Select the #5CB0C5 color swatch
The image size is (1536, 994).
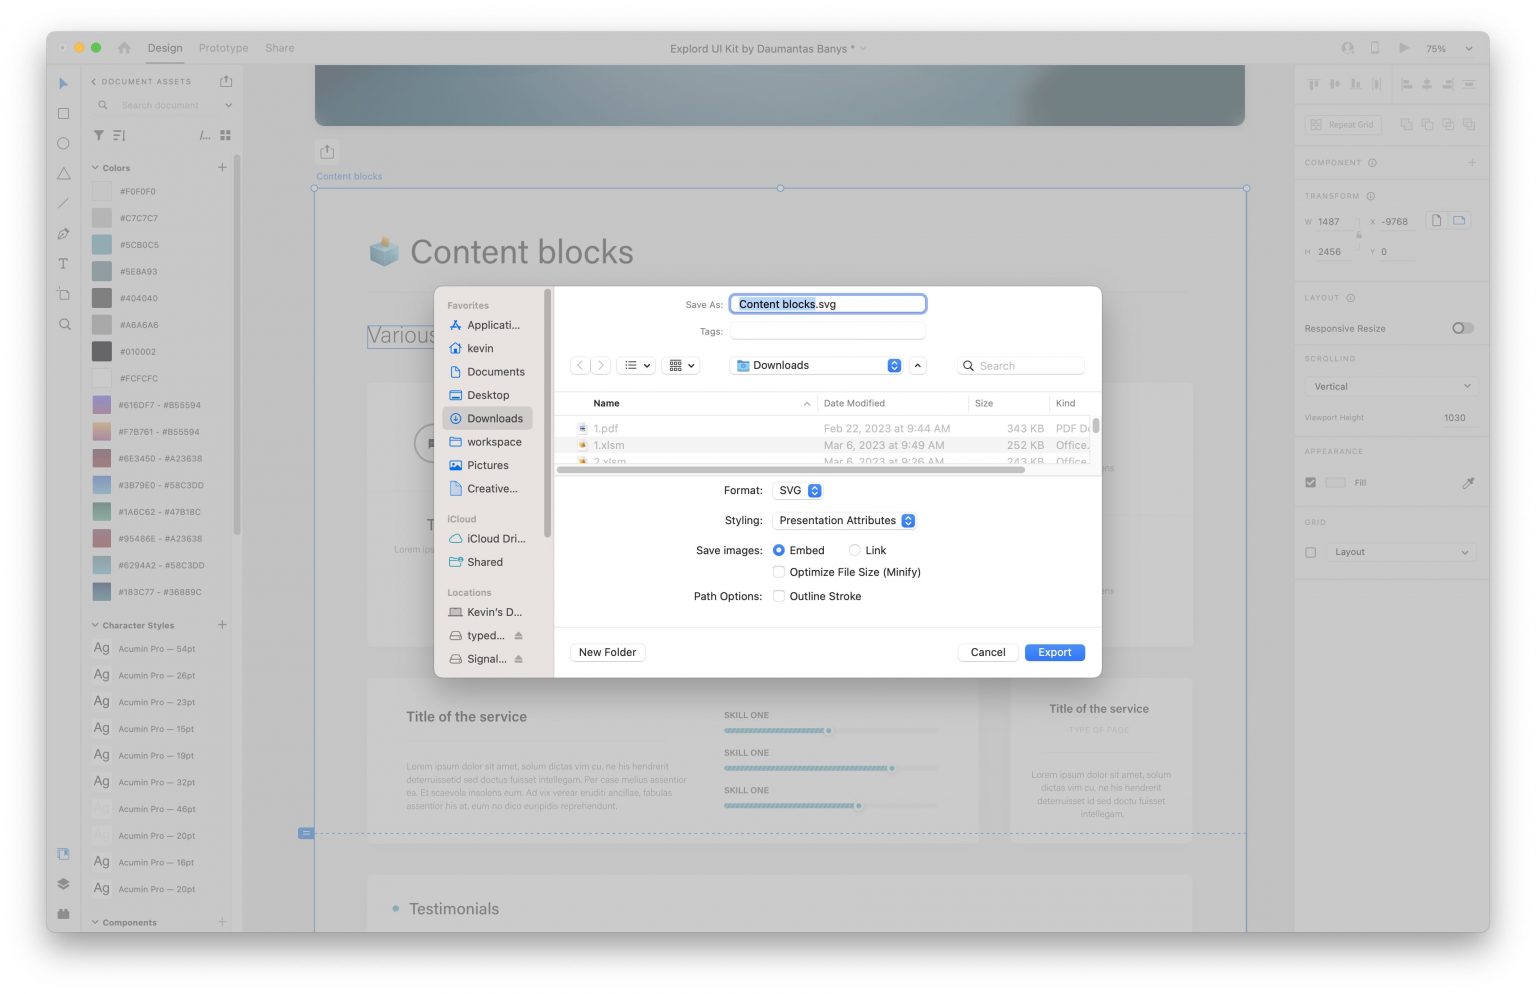point(102,245)
